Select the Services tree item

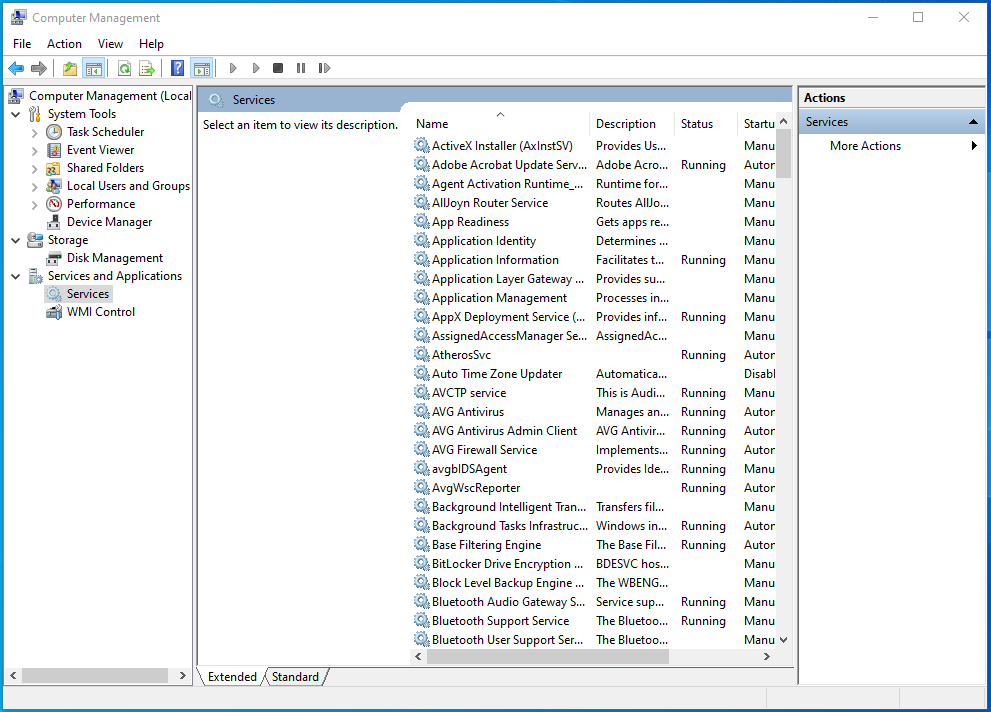pyautogui.click(x=78, y=294)
